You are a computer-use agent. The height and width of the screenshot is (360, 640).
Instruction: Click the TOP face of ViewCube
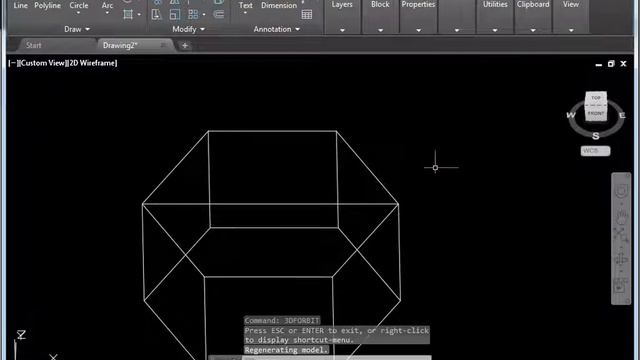596,98
